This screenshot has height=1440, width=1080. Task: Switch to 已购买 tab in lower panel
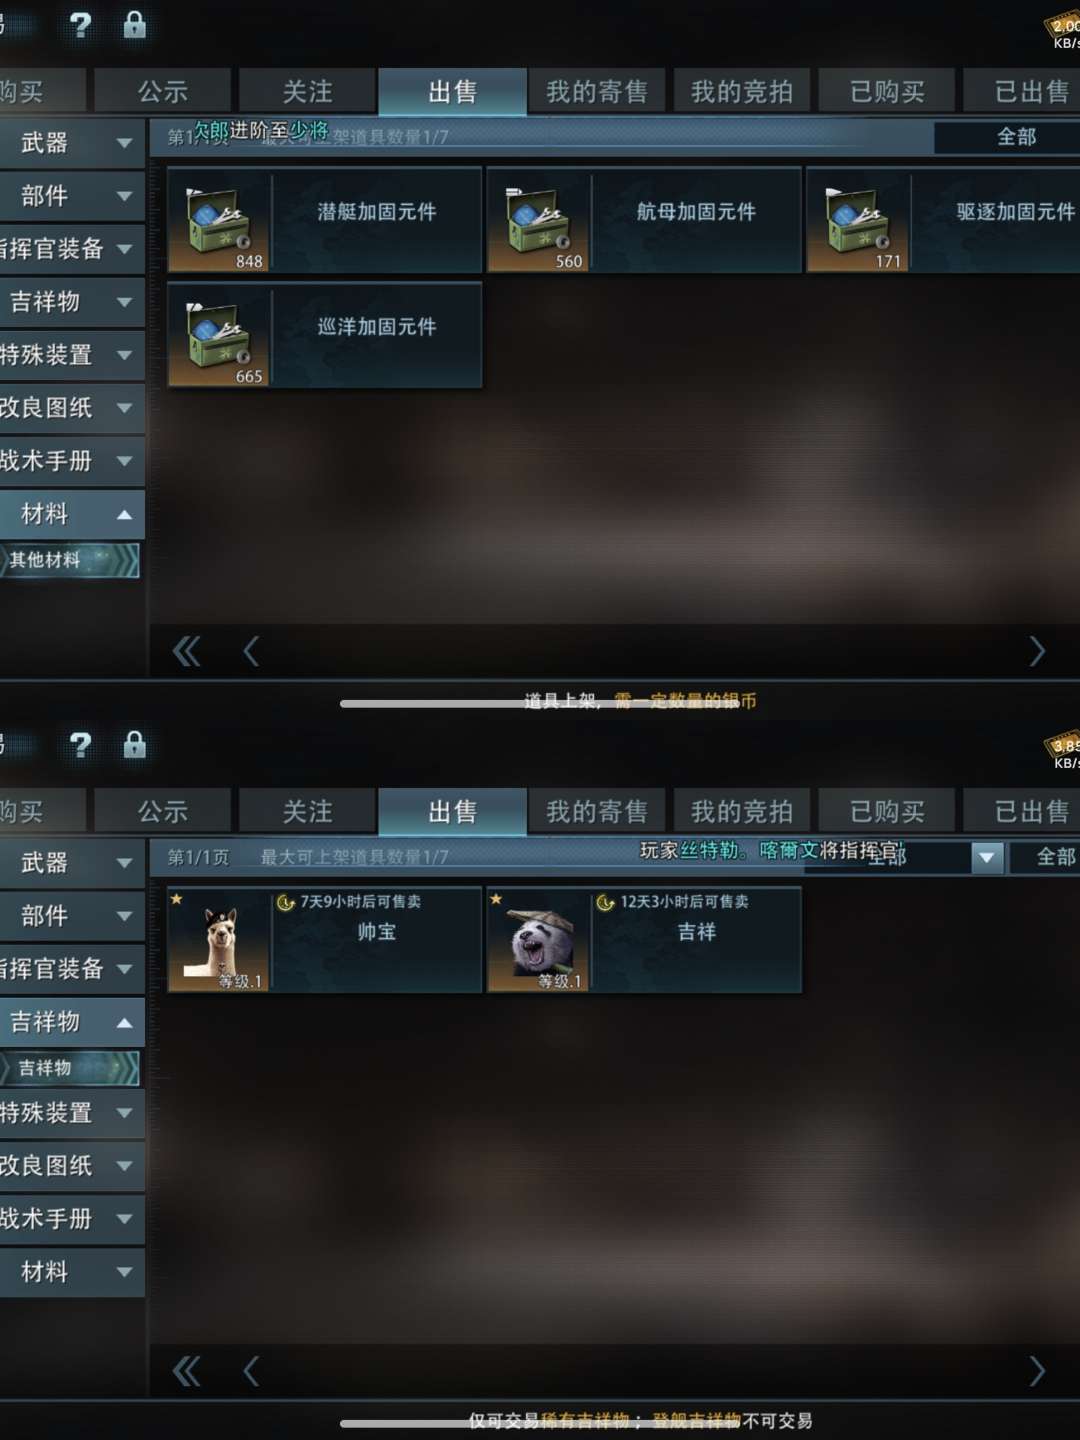887,811
